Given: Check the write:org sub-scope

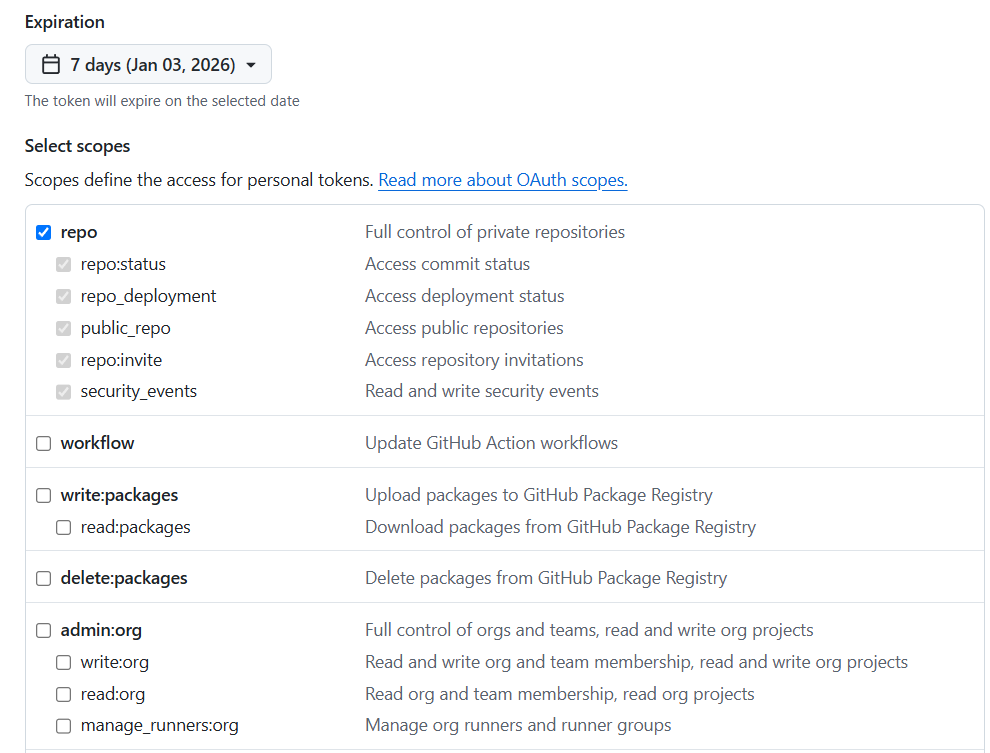Looking at the screenshot, I should tap(63, 662).
